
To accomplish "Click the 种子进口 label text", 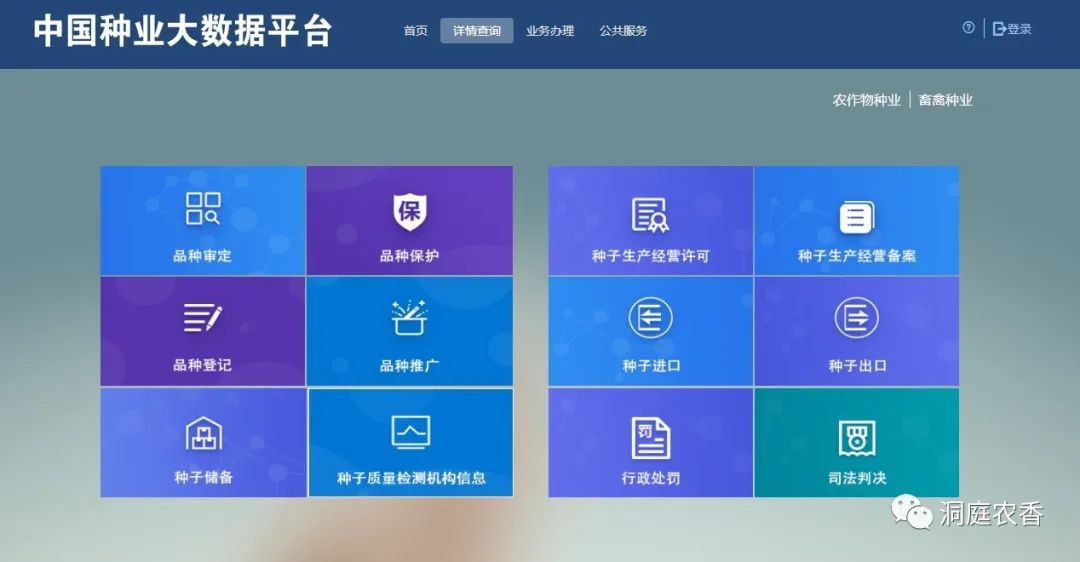I will pos(651,366).
